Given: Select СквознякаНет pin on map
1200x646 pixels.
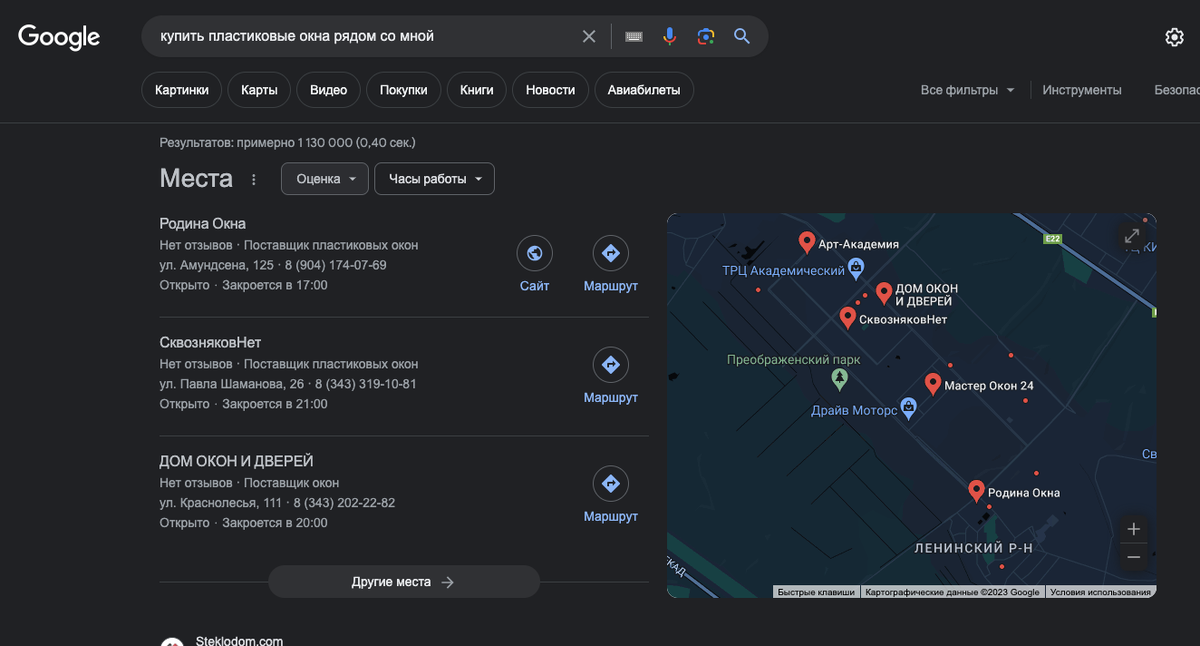Looking at the screenshot, I should (x=848, y=318).
